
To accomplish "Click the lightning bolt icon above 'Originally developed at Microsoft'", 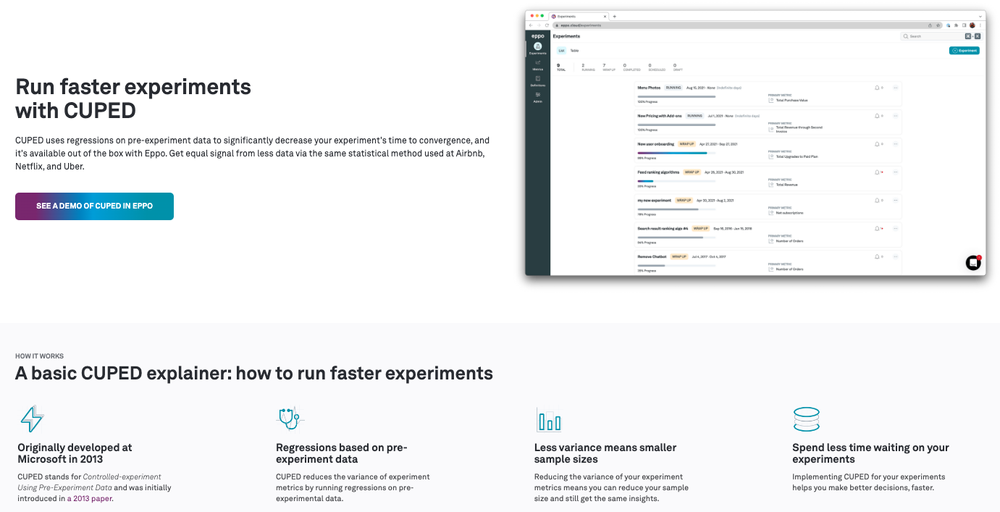I will click(32, 419).
